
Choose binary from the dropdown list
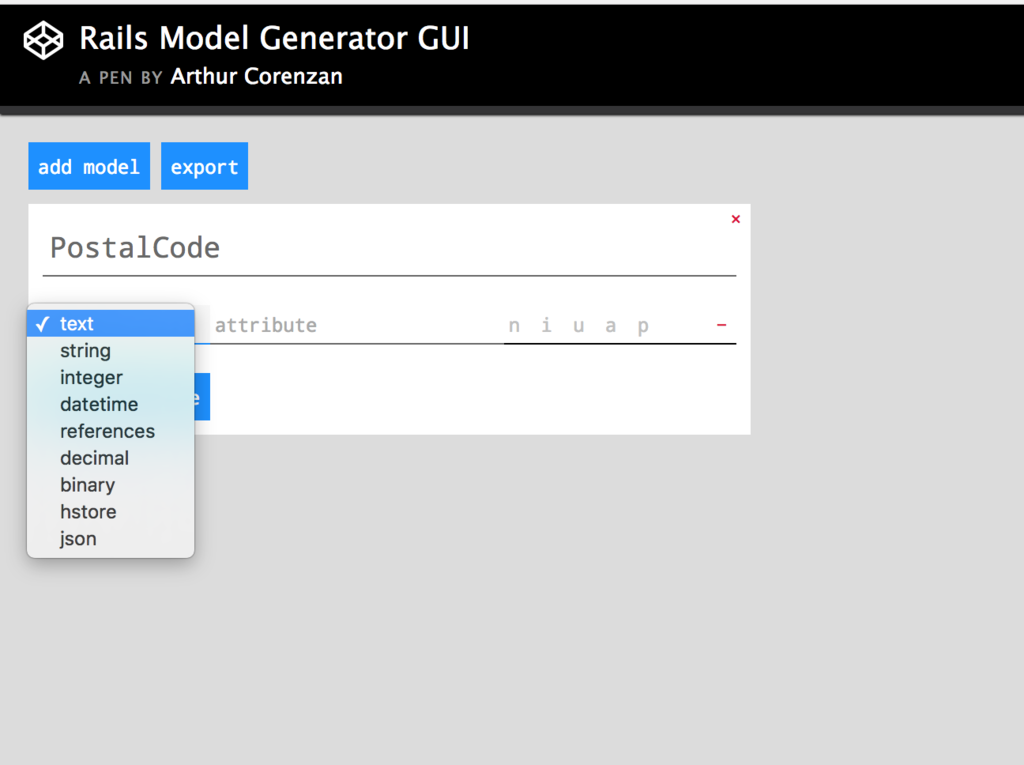(x=110, y=485)
